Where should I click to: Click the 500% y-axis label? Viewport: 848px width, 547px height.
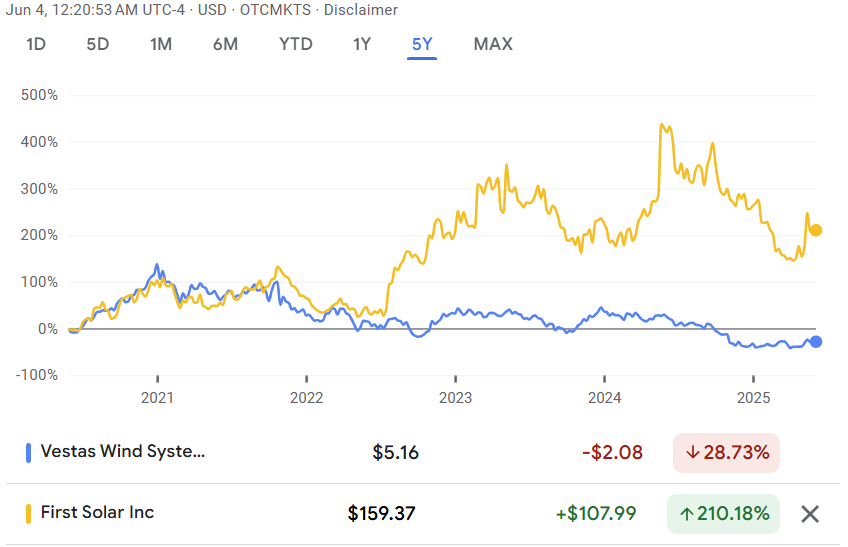point(39,95)
